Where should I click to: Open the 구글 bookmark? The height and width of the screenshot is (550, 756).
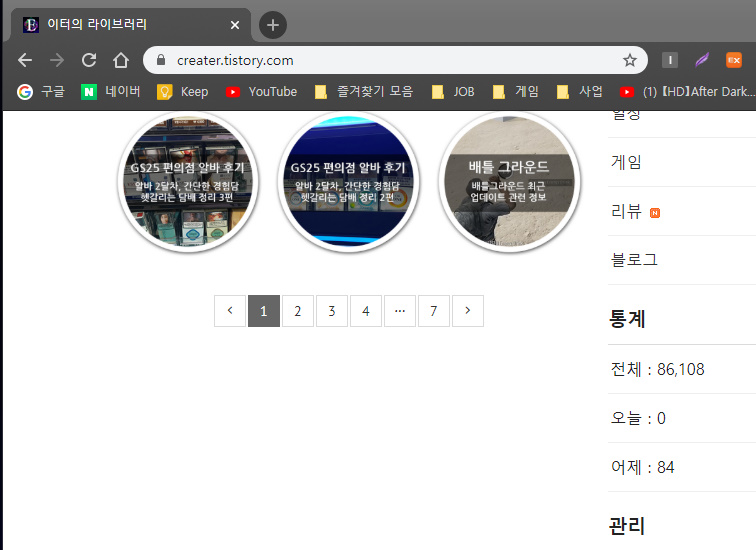(x=40, y=91)
